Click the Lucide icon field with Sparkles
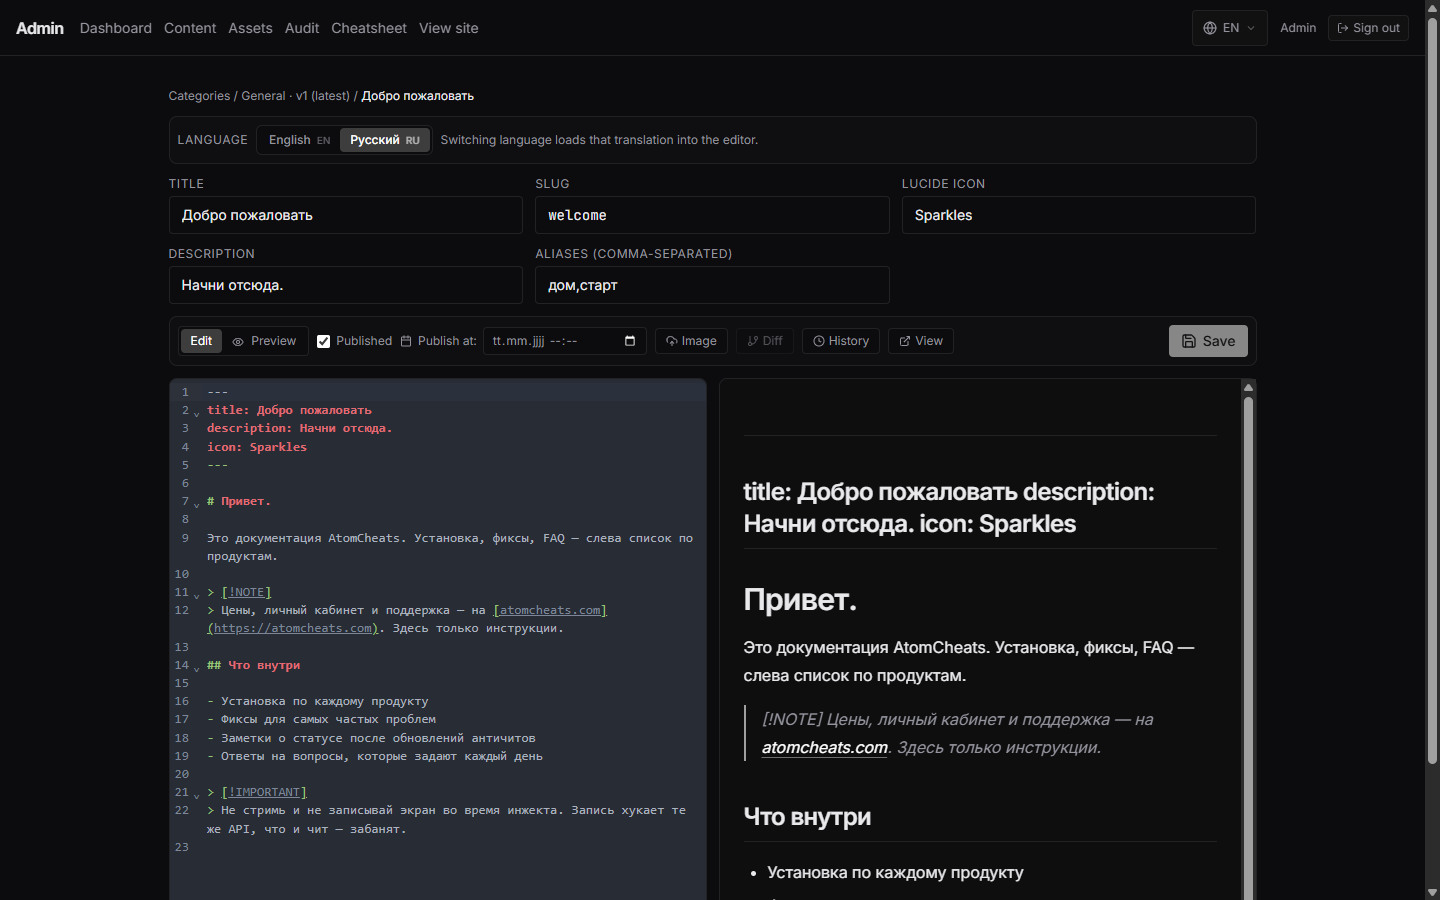This screenshot has width=1440, height=900. pyautogui.click(x=1078, y=215)
